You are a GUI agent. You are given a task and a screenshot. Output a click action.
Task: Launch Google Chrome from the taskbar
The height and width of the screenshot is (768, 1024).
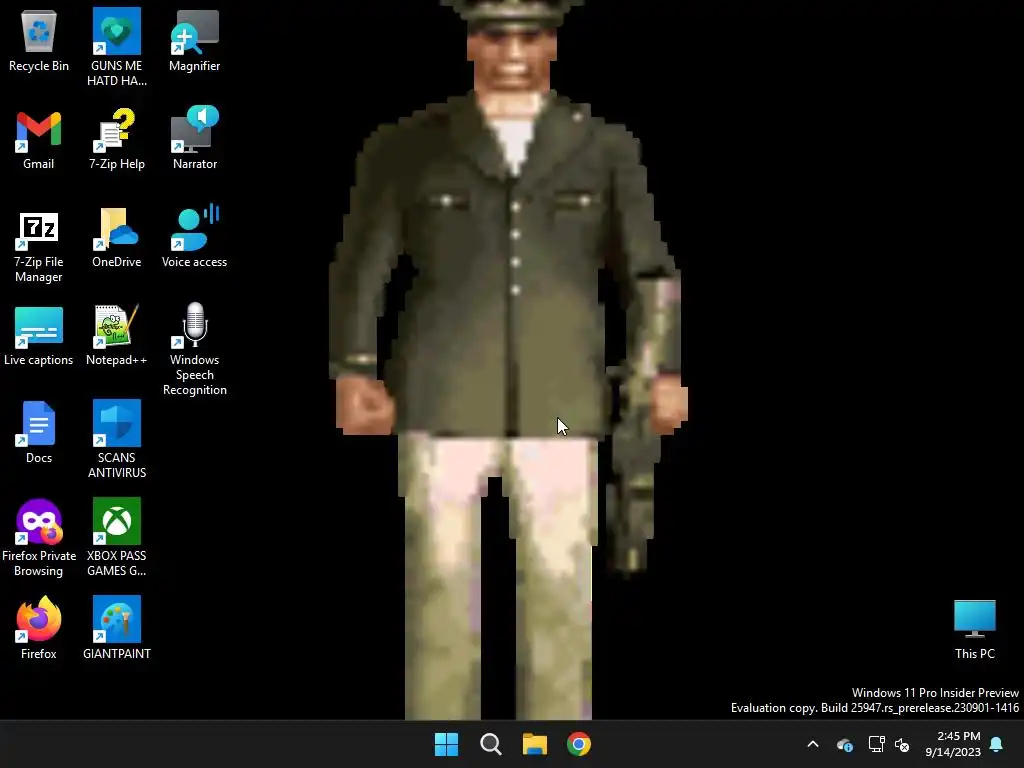579,744
